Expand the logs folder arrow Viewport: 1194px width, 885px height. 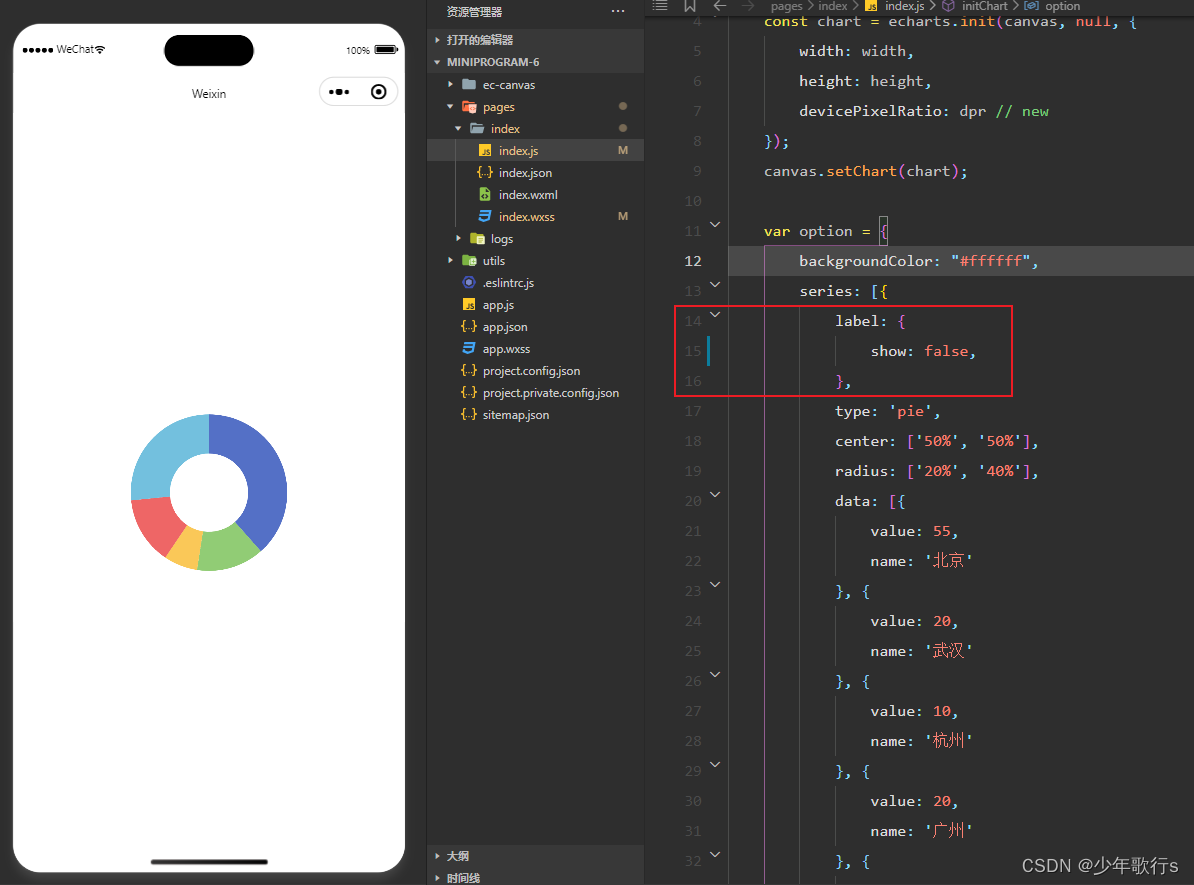coord(458,239)
